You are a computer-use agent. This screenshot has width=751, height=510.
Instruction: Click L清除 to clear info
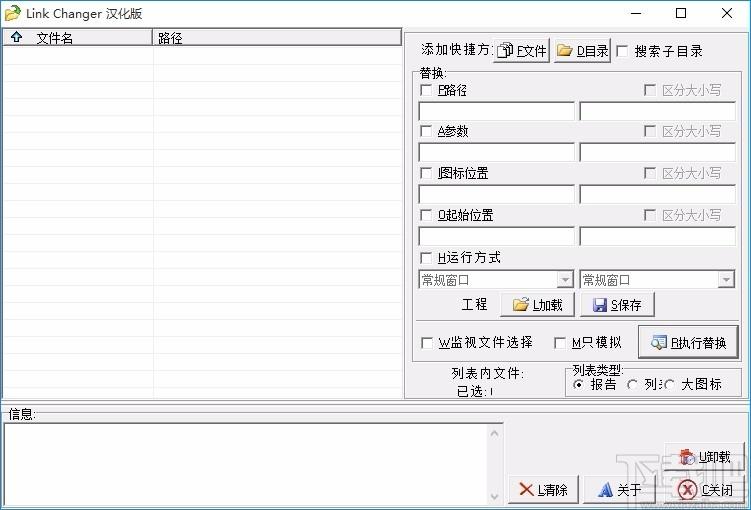(542, 489)
